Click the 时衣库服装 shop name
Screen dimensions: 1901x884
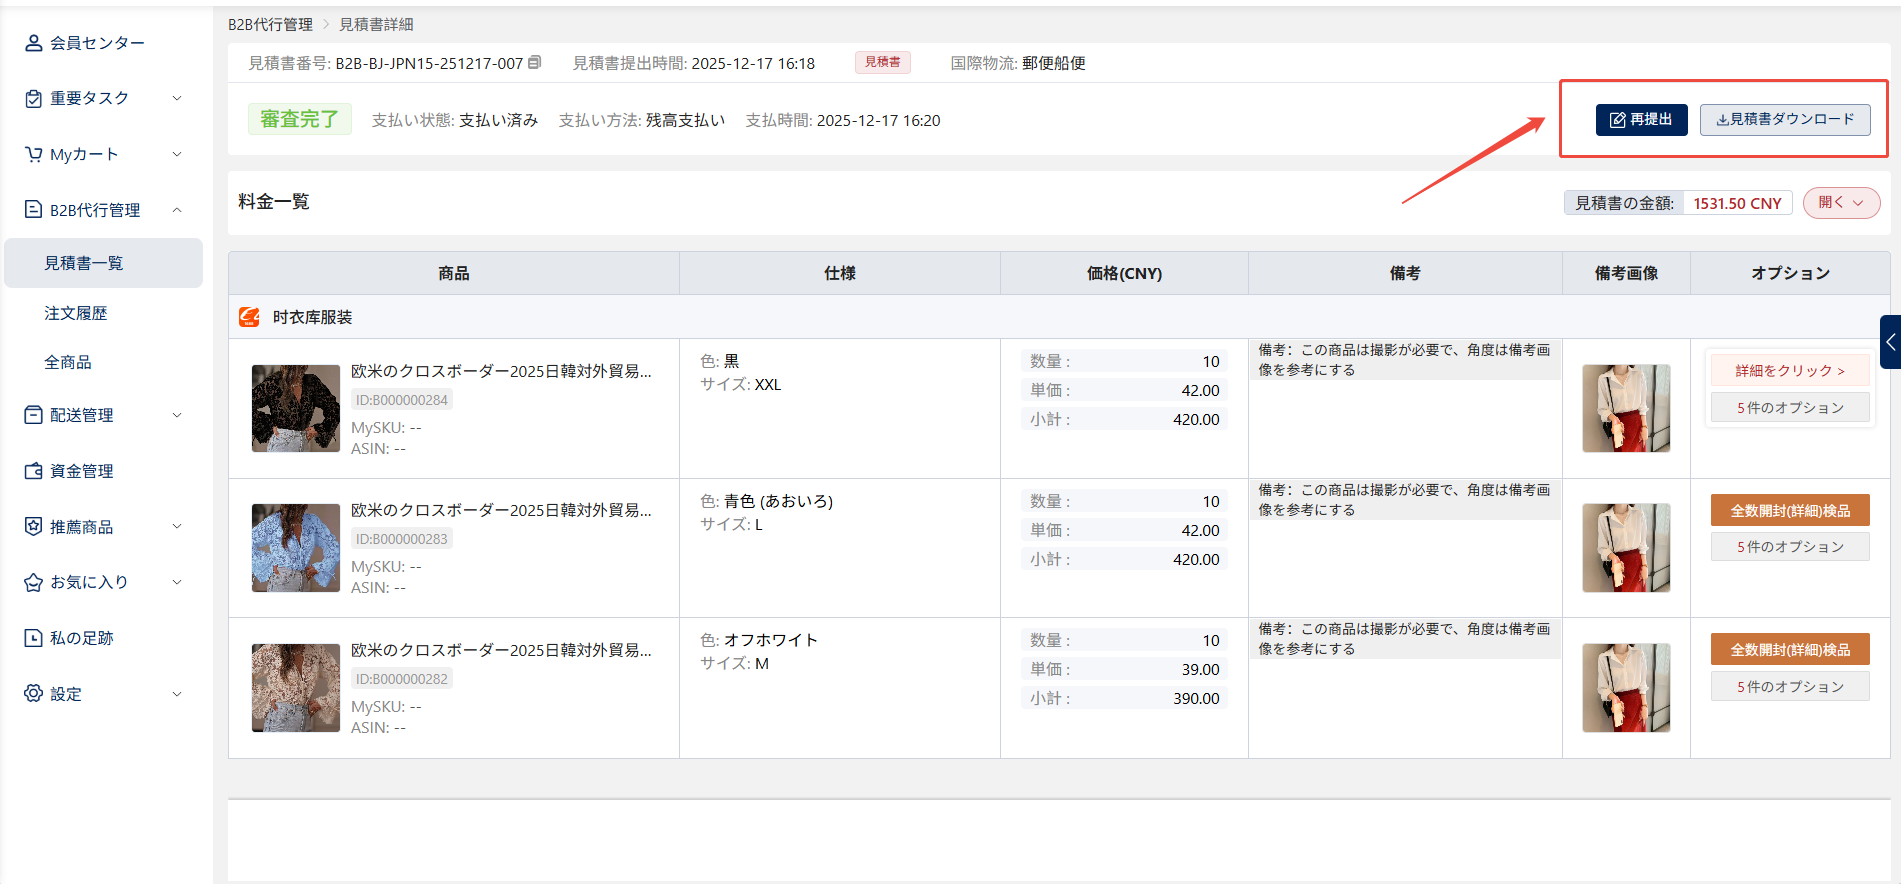click(x=313, y=317)
